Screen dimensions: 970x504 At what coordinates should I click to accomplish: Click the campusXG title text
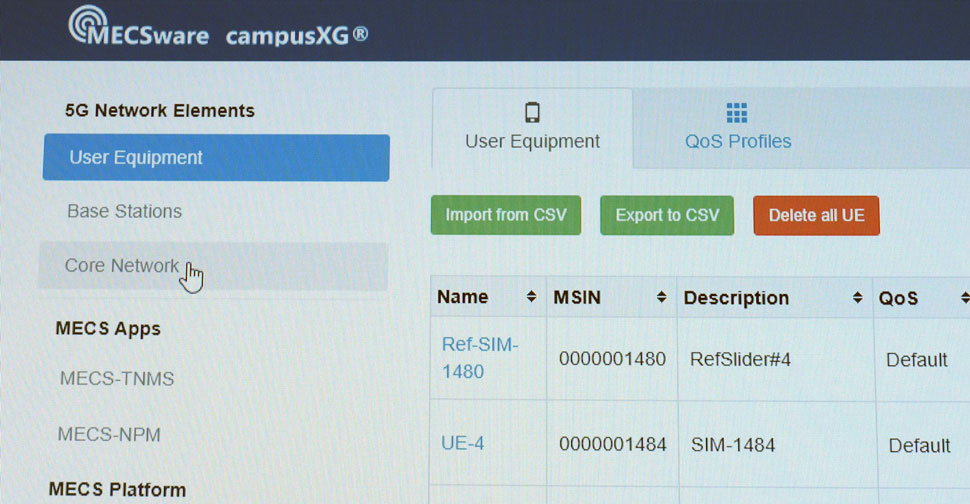click(x=297, y=35)
